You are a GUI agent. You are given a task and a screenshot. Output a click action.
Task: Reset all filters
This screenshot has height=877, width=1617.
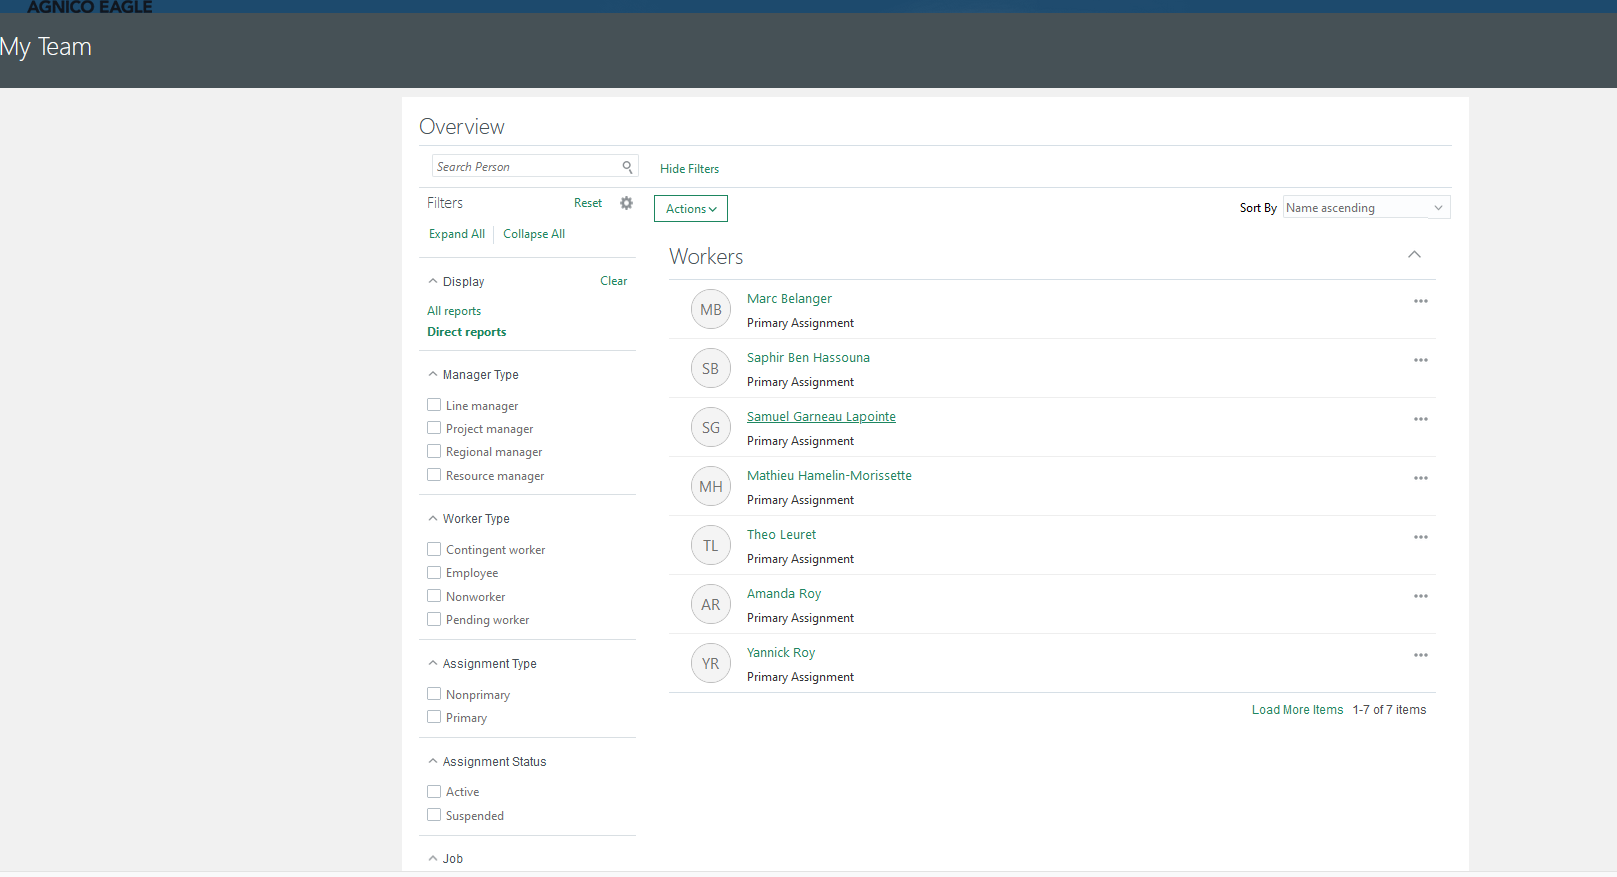(588, 203)
